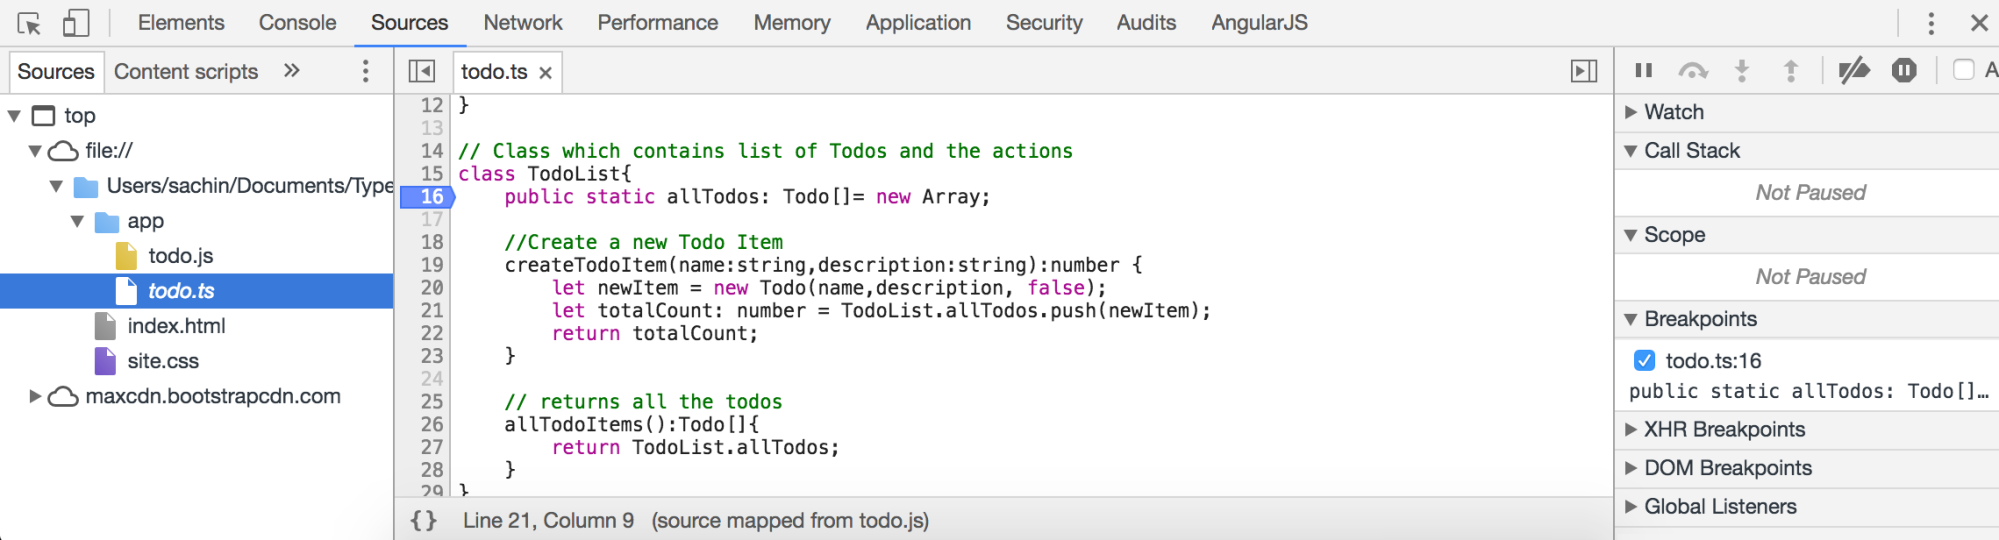The width and height of the screenshot is (1999, 540).
Task: Open DevTools three-dot customize menu
Action: coord(1931,22)
